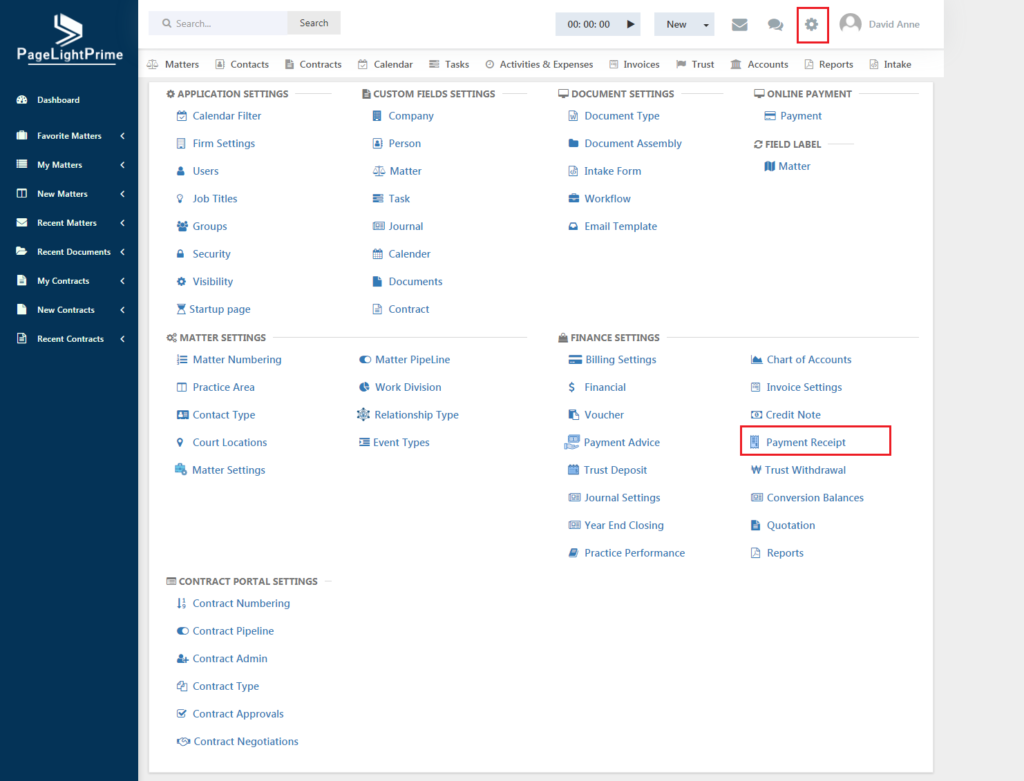Screen dimensions: 1024x781
Task: Expand Favorite Matters in sidebar
Action: point(122,136)
